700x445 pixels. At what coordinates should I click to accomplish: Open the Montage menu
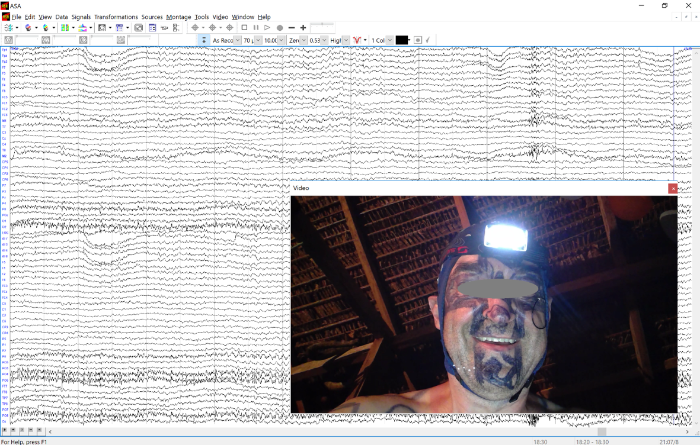pos(179,17)
